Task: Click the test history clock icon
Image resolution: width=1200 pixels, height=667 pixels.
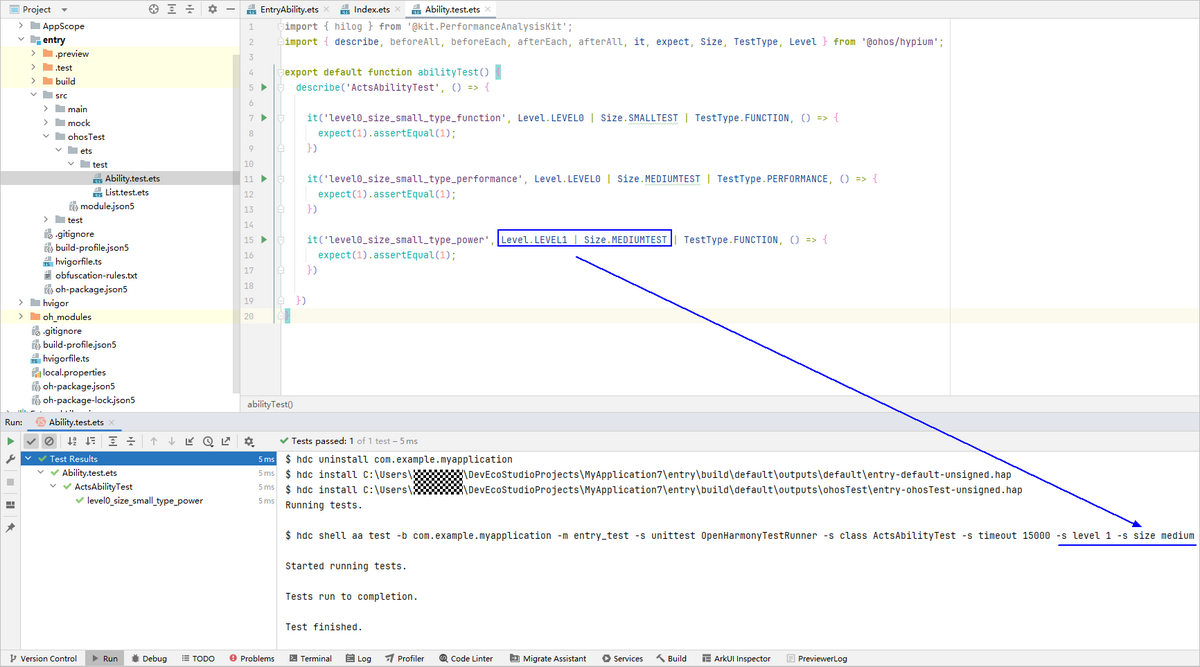Action: click(208, 441)
